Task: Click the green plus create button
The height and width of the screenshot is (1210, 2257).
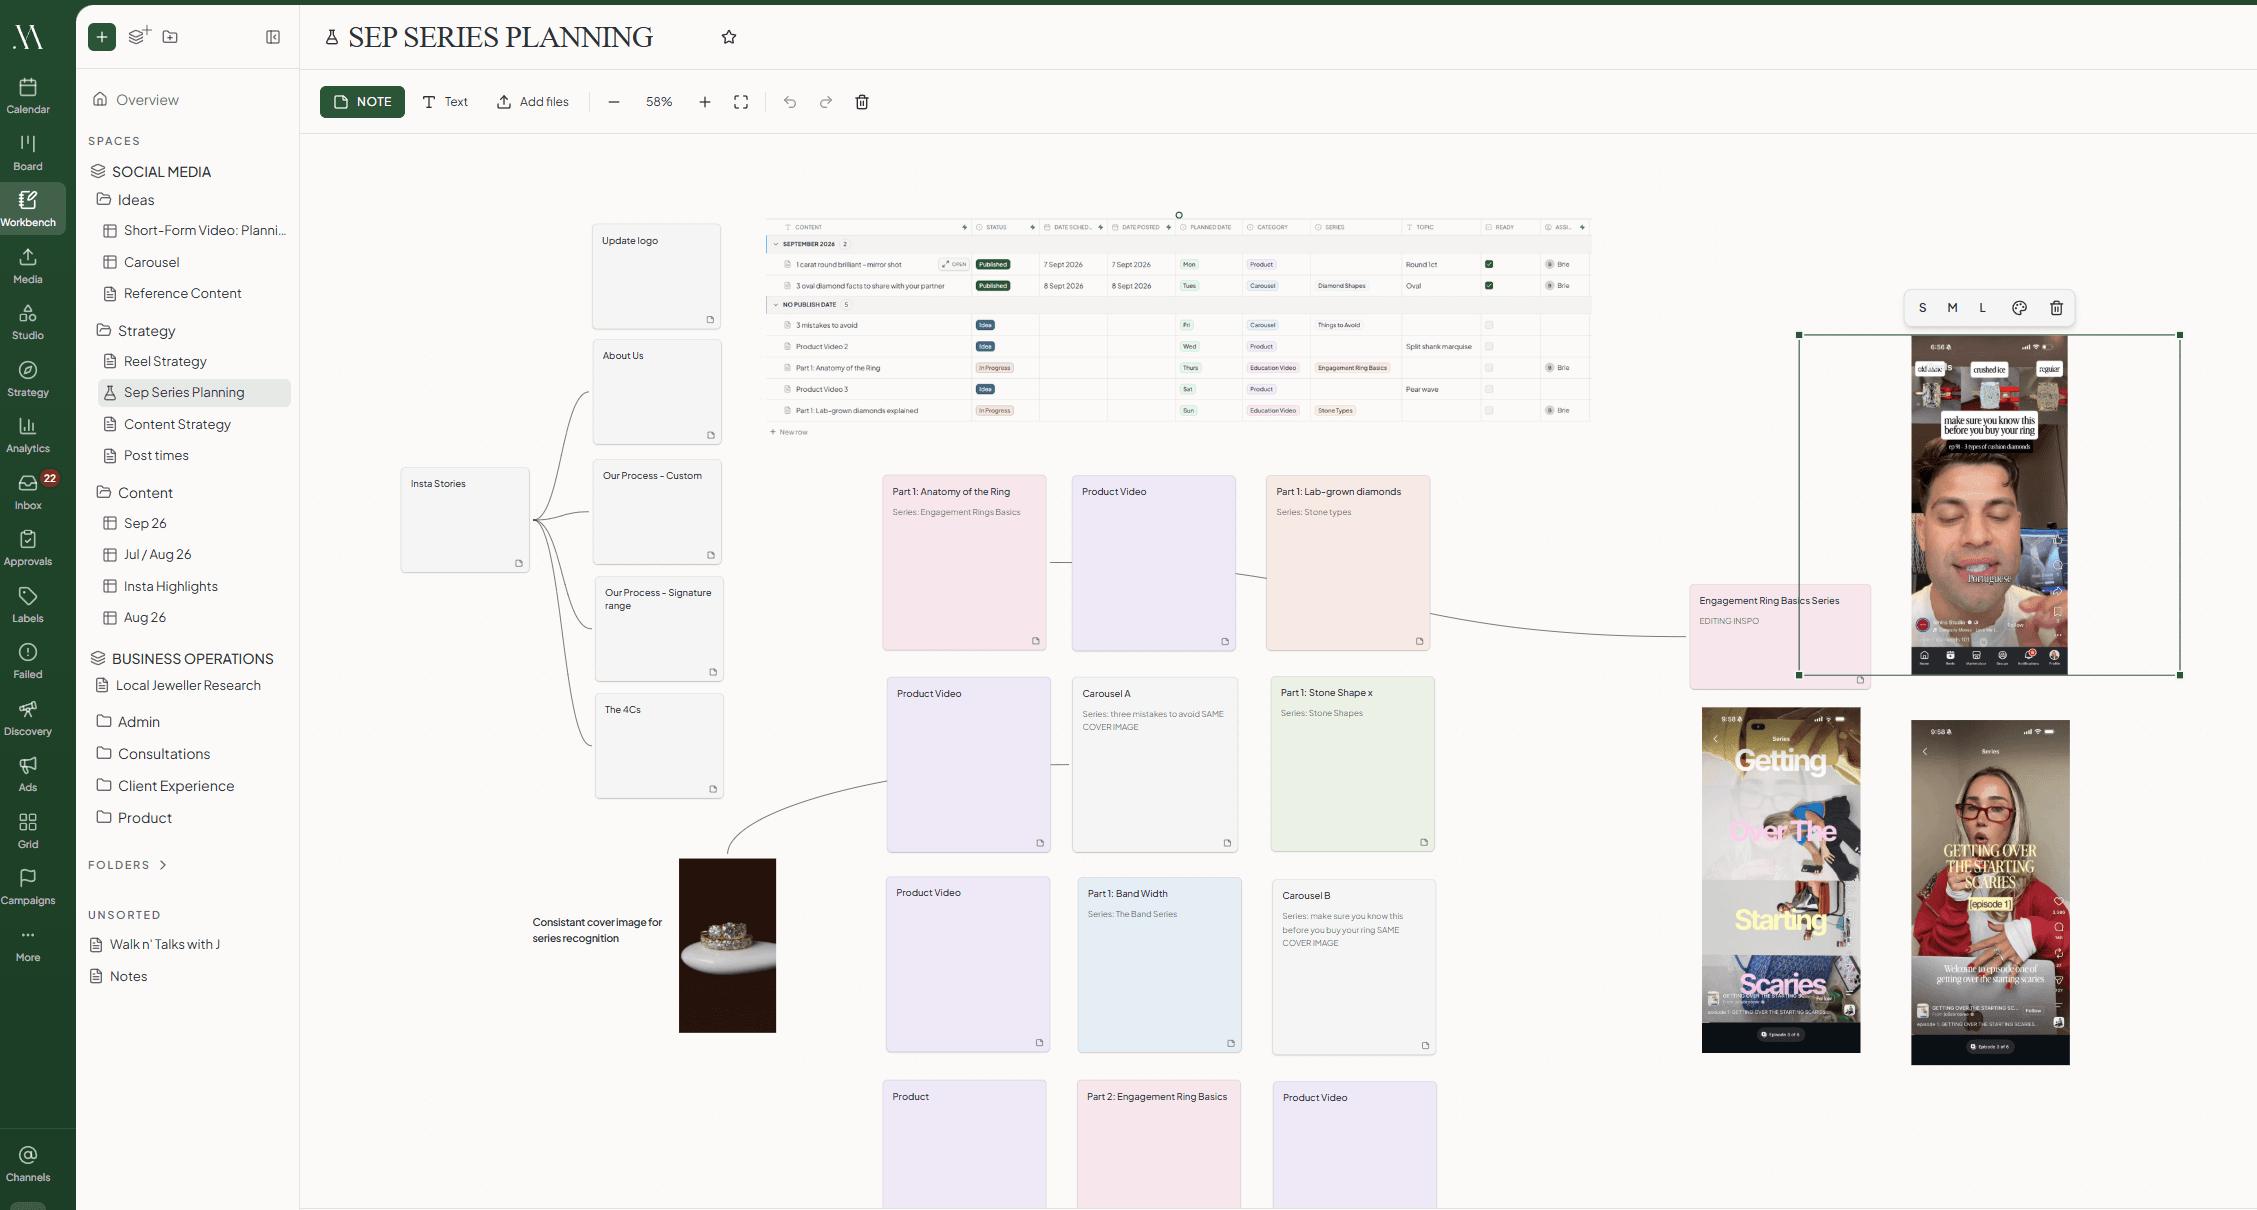Action: point(102,37)
